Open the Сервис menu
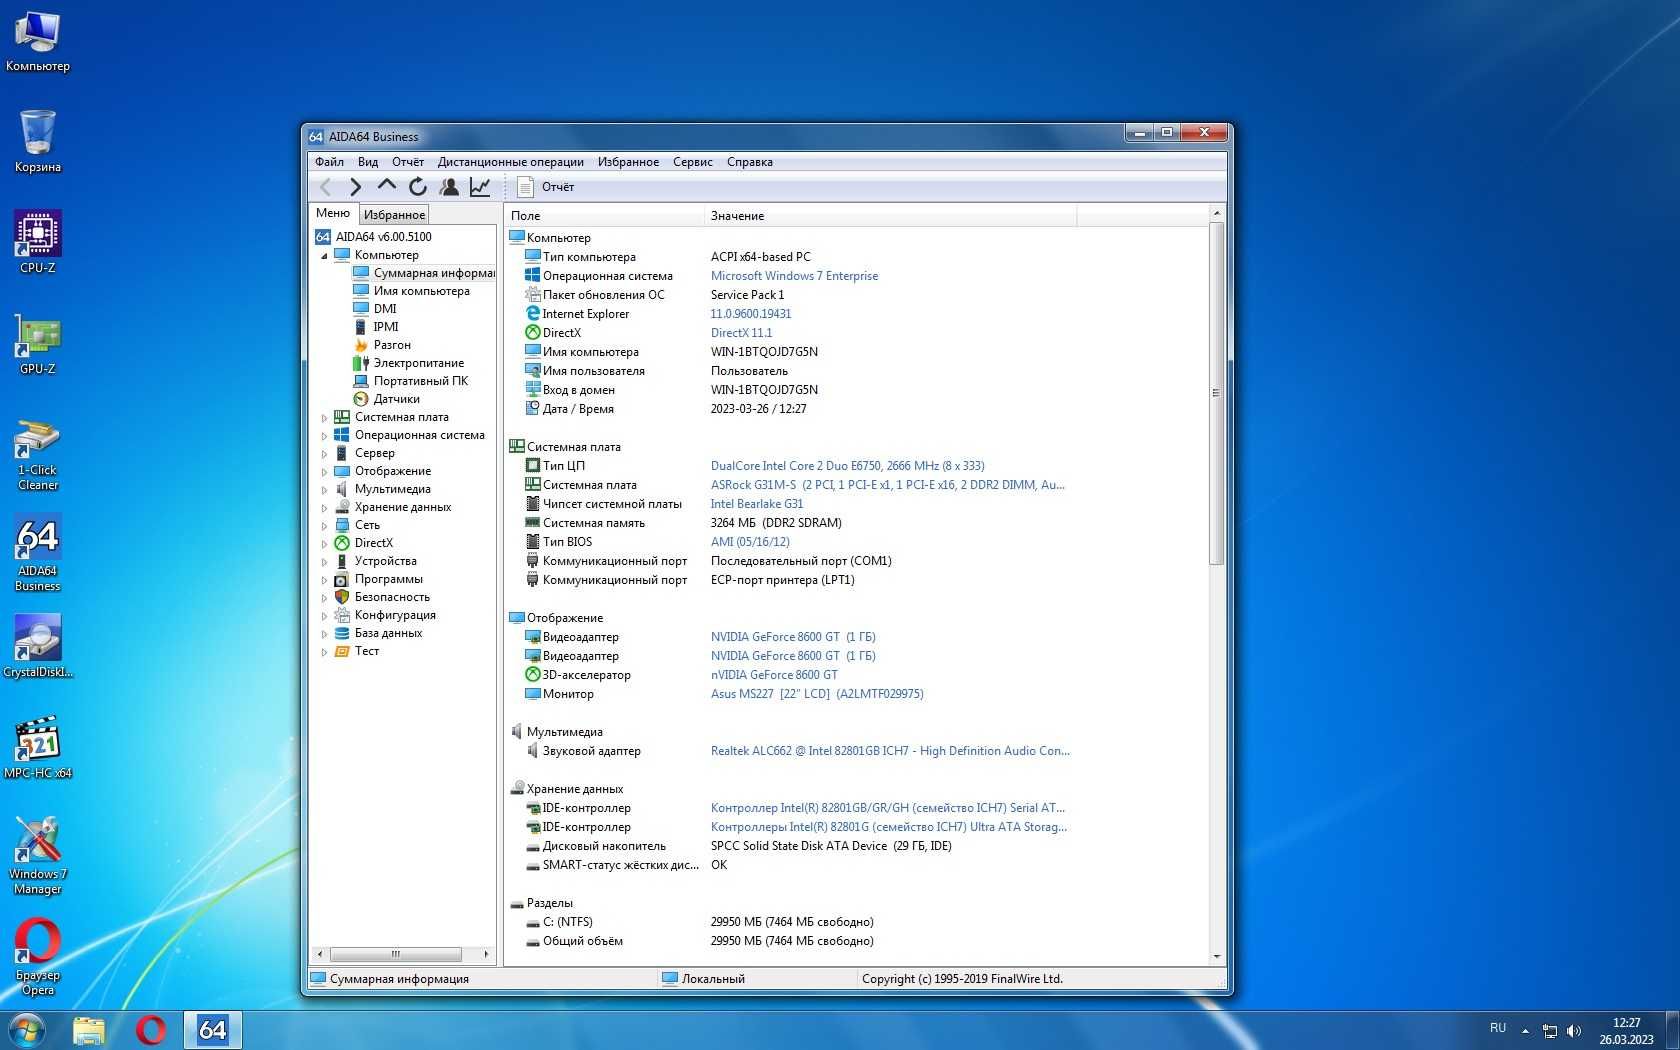Screen dimensions: 1680x1050 tap(693, 162)
